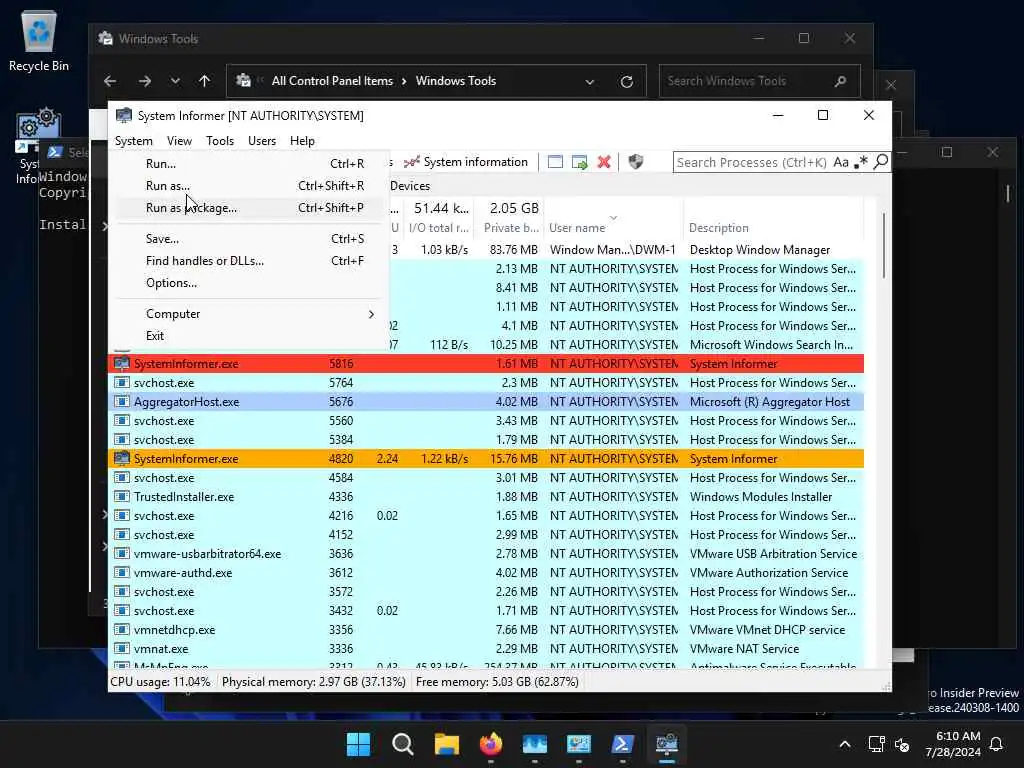This screenshot has width=1024, height=768.
Task: Click the red X terminate icon
Action: 604,162
